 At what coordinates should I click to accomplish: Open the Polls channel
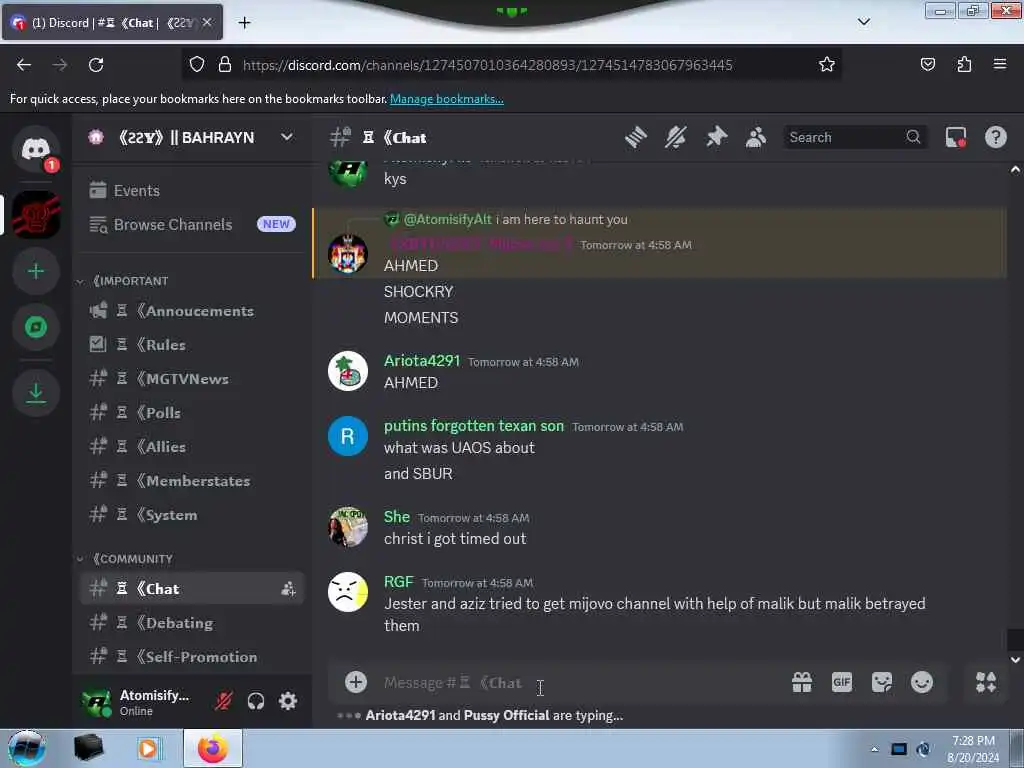[191, 413]
